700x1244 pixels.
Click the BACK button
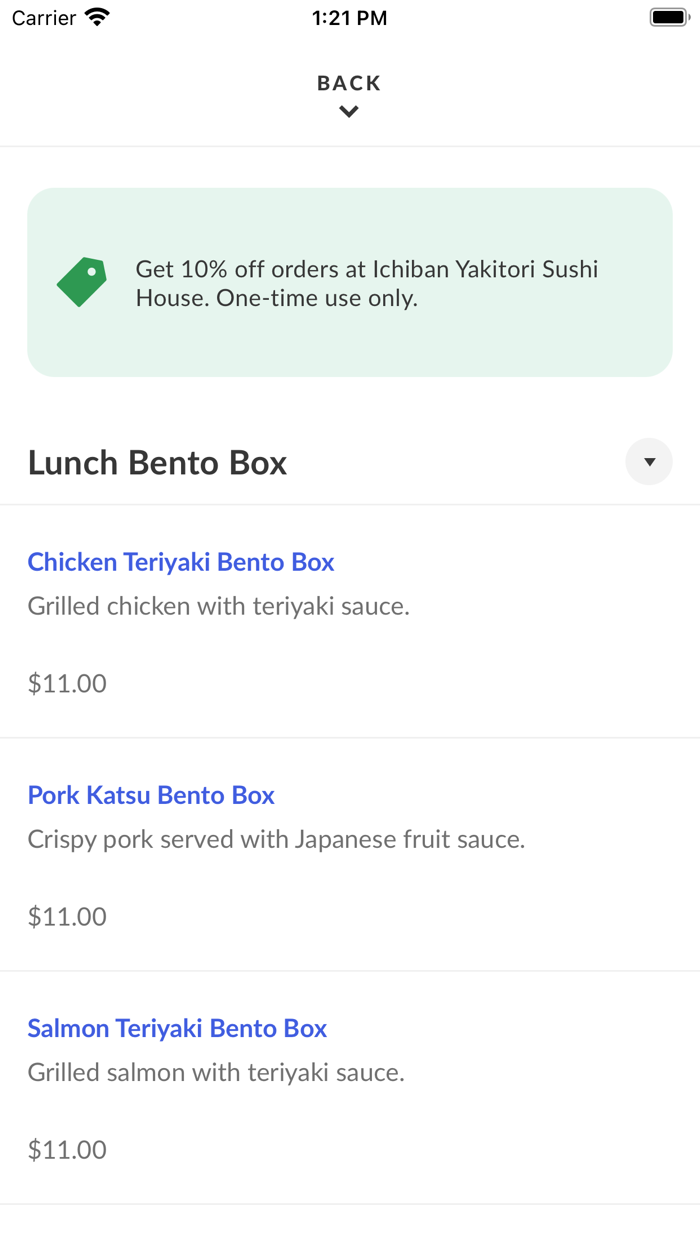point(348,83)
